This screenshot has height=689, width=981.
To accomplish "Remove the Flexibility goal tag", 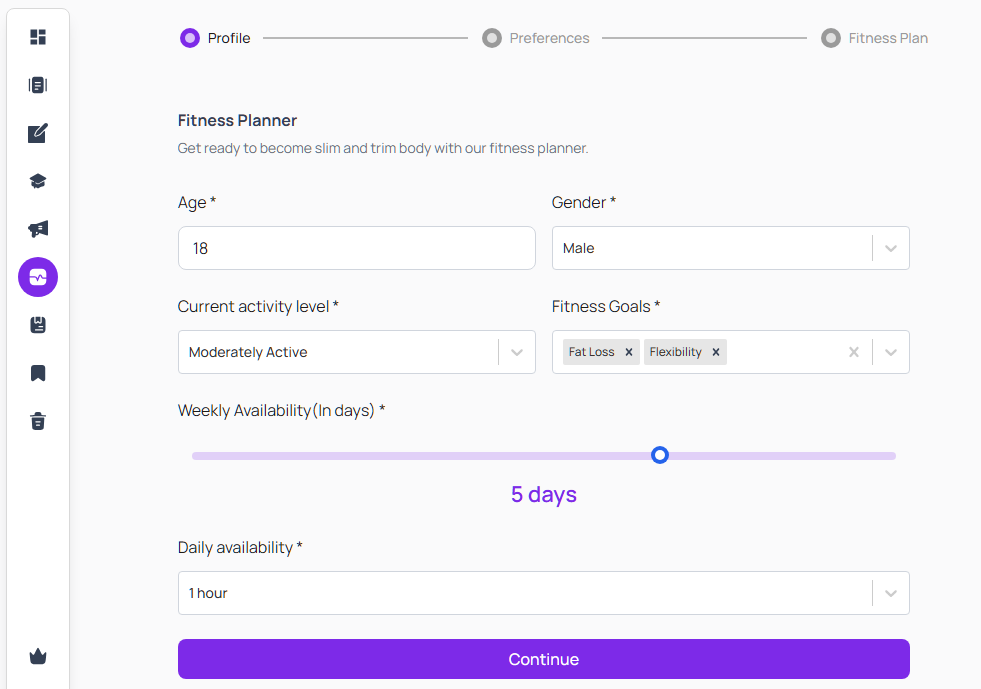I will pos(716,352).
